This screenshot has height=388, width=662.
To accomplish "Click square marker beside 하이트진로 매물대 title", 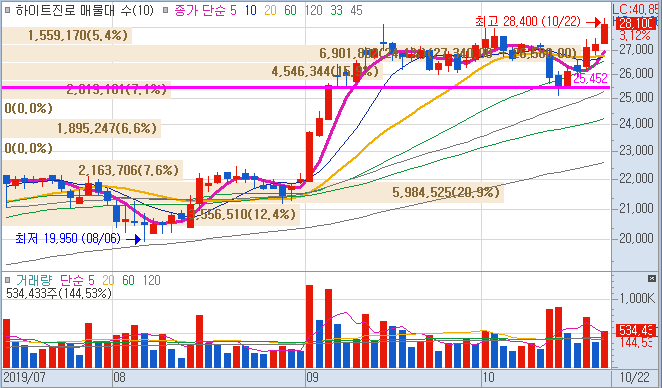I will click(7, 10).
